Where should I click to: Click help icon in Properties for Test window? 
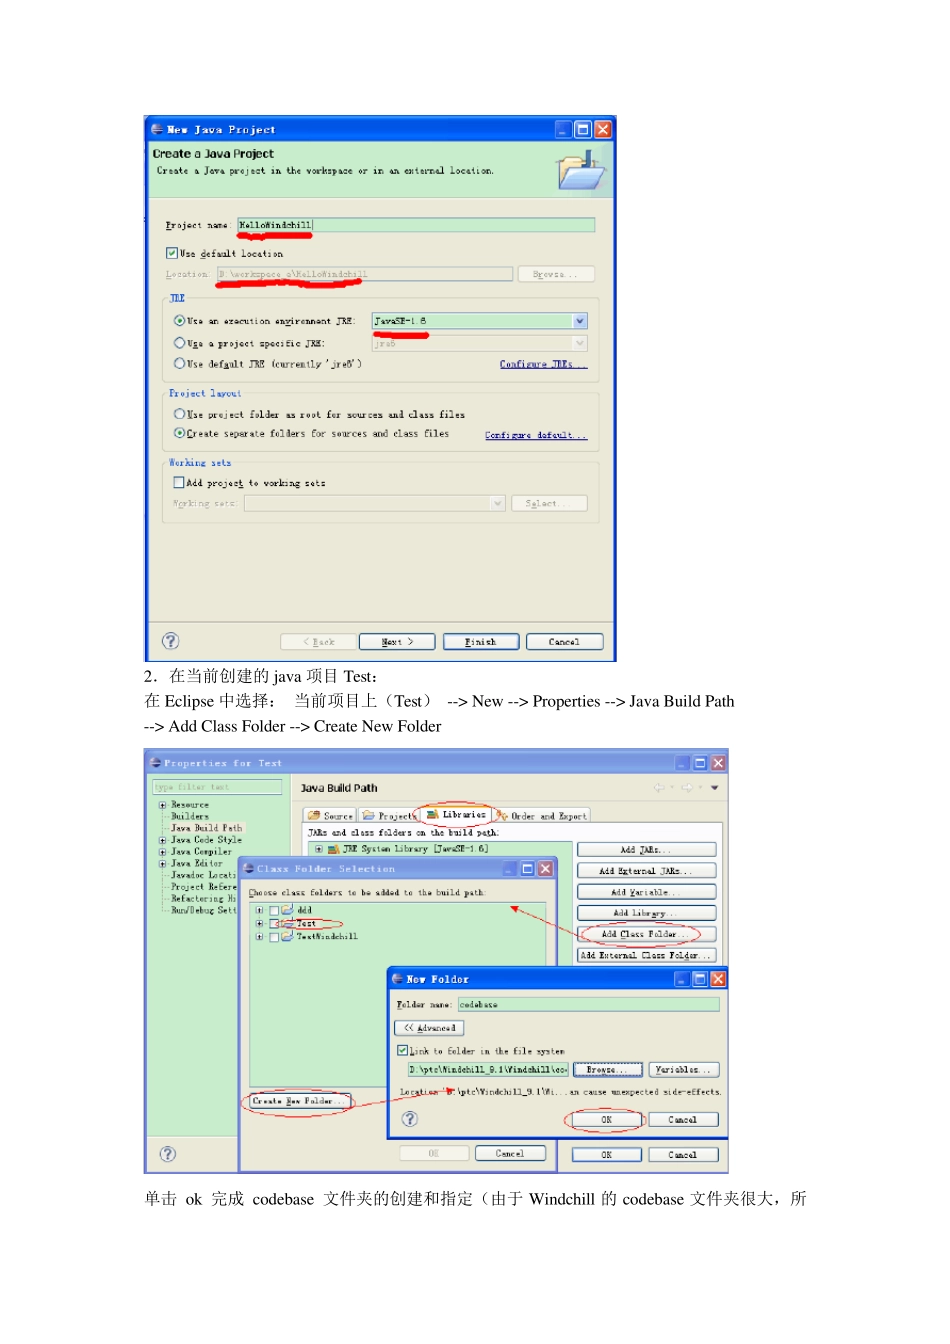[168, 1154]
